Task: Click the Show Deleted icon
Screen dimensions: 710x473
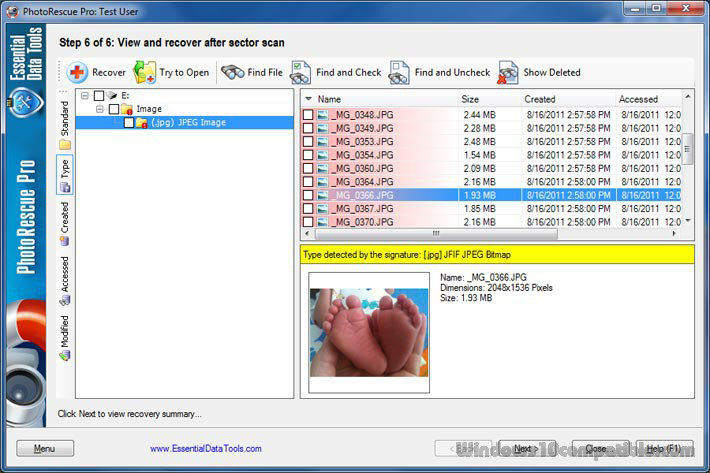Action: tap(509, 72)
